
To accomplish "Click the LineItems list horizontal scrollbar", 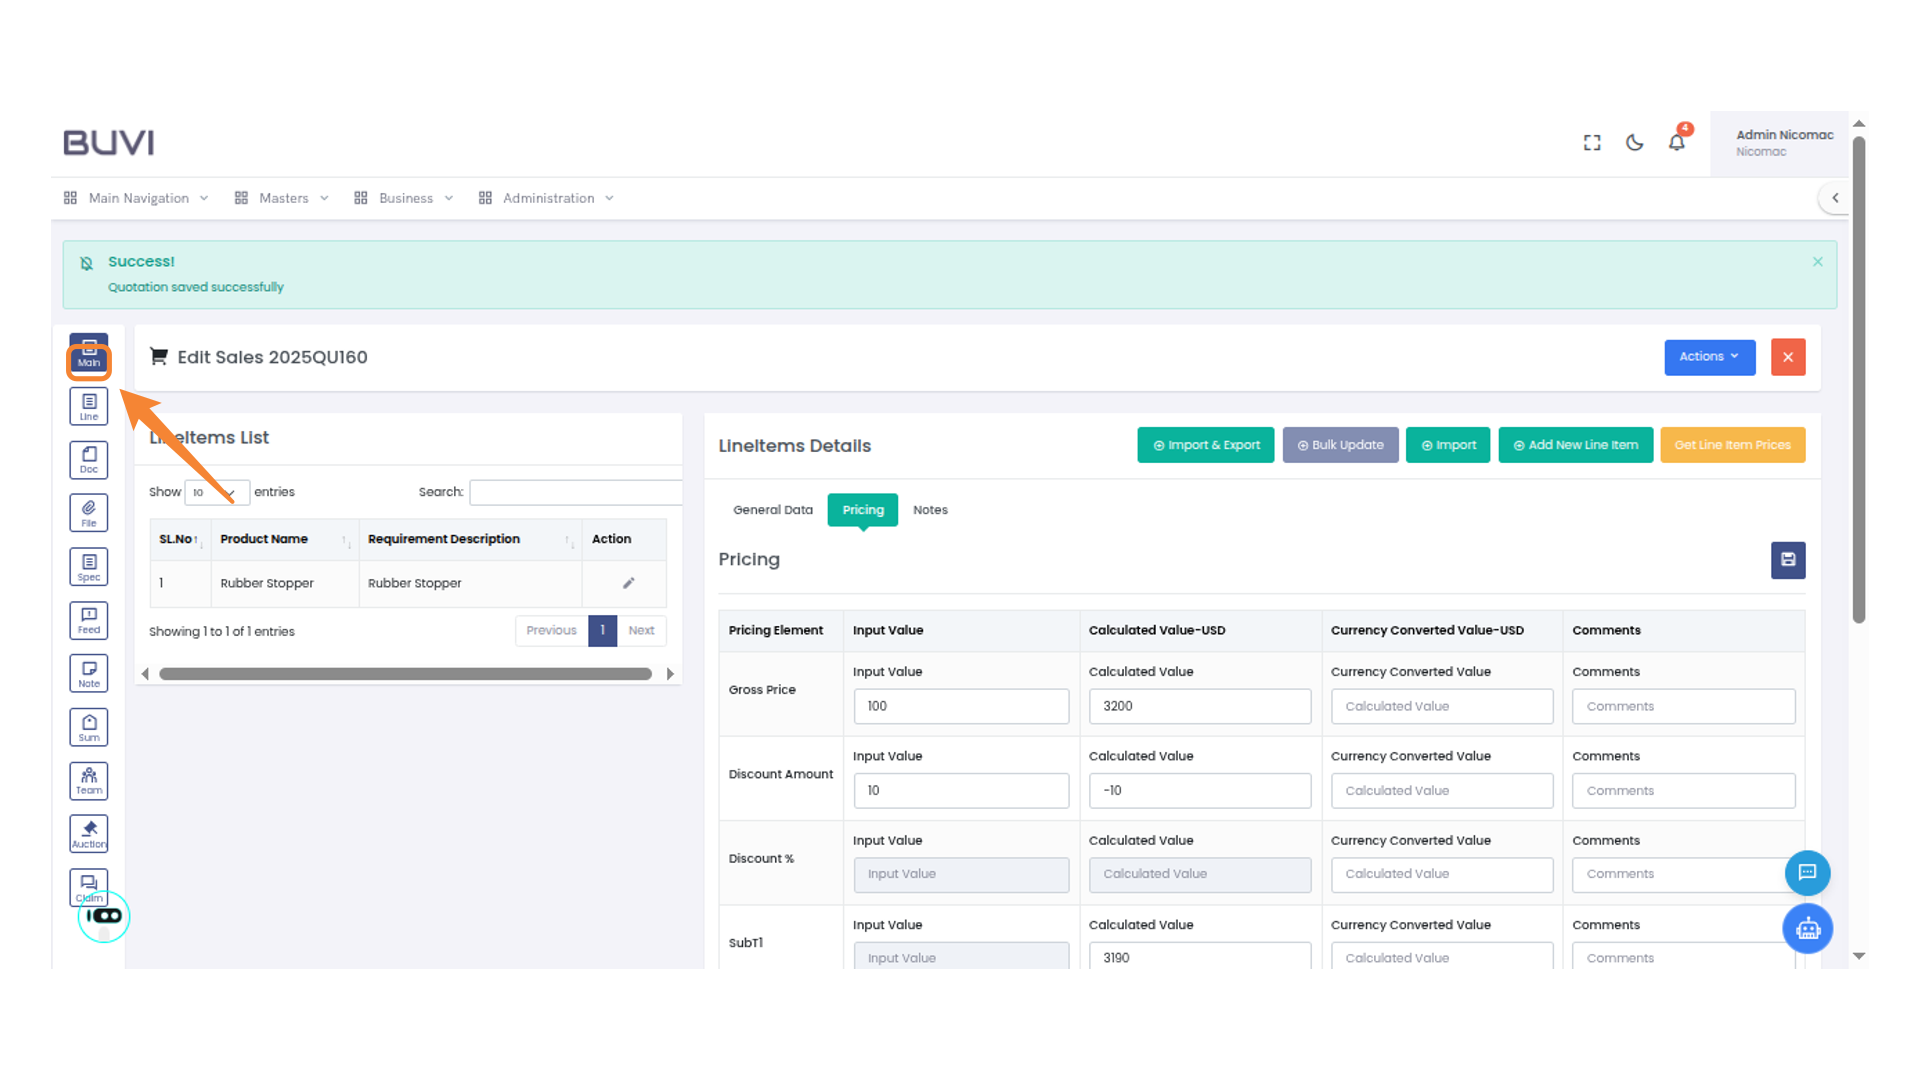I will [x=405, y=674].
